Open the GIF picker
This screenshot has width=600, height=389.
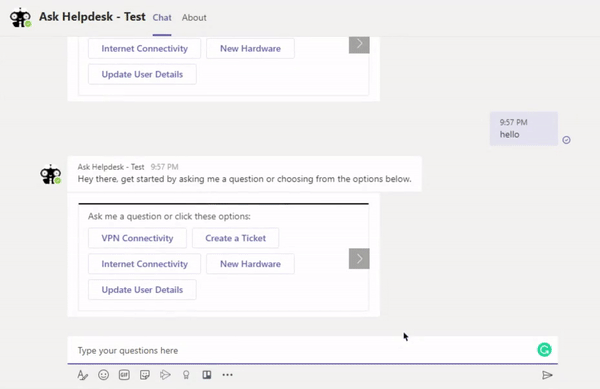click(124, 375)
